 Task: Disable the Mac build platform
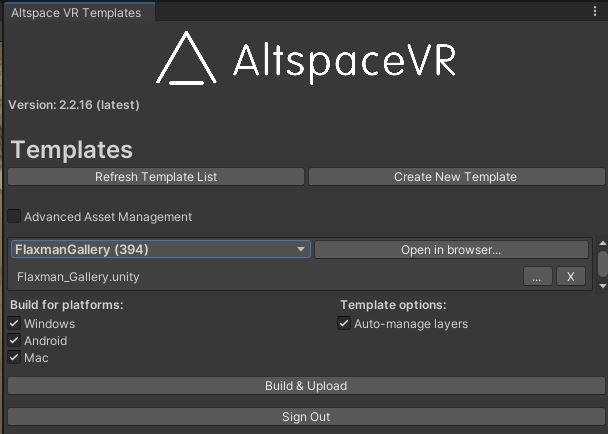pos(14,357)
